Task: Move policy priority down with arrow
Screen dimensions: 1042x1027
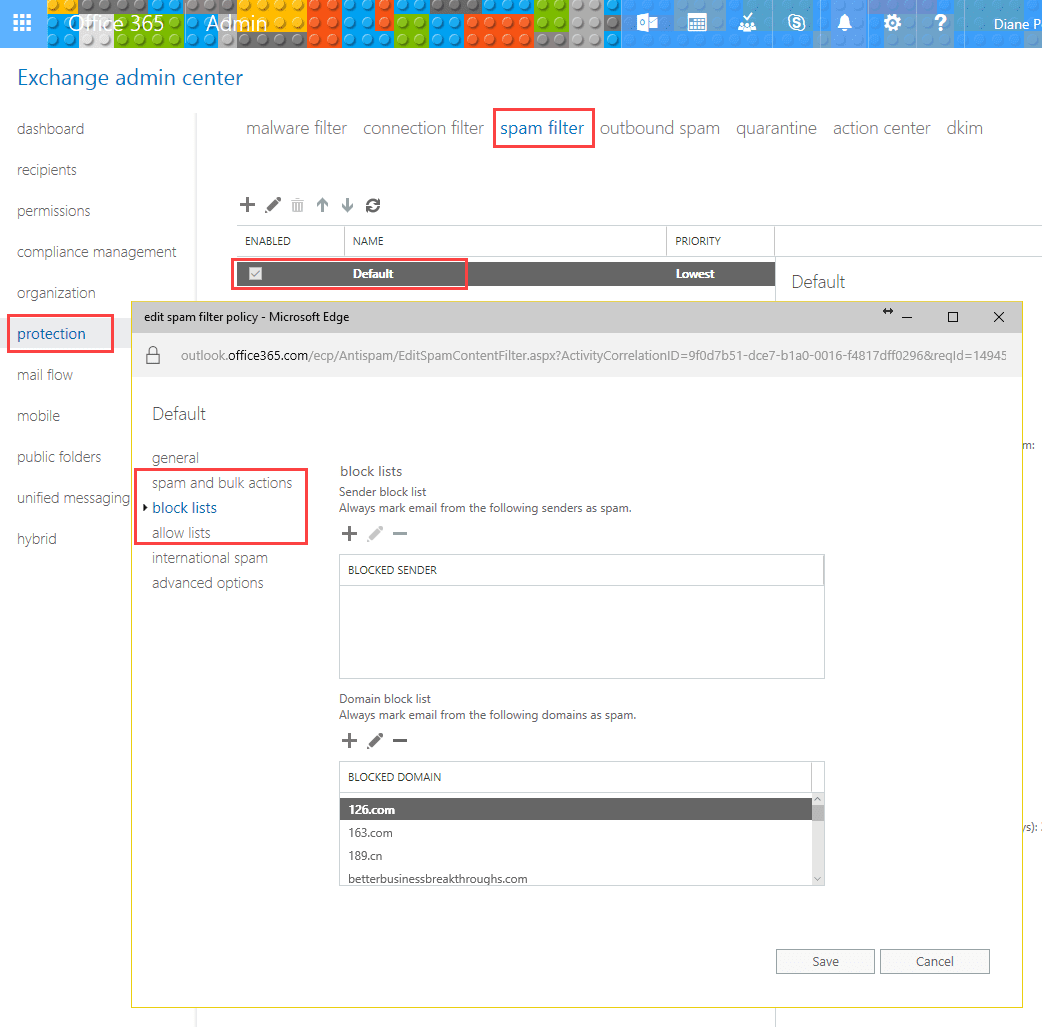Action: [348, 205]
